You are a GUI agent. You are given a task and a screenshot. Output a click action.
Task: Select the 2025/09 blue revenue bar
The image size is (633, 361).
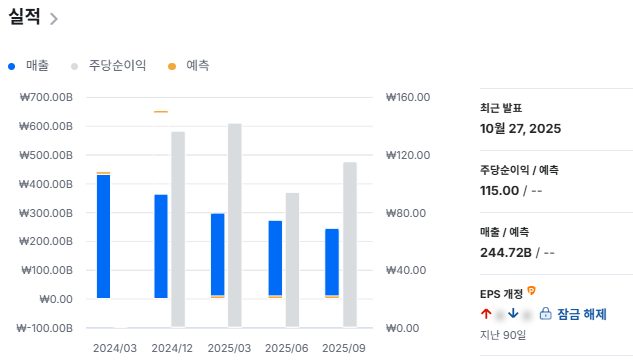(332, 262)
